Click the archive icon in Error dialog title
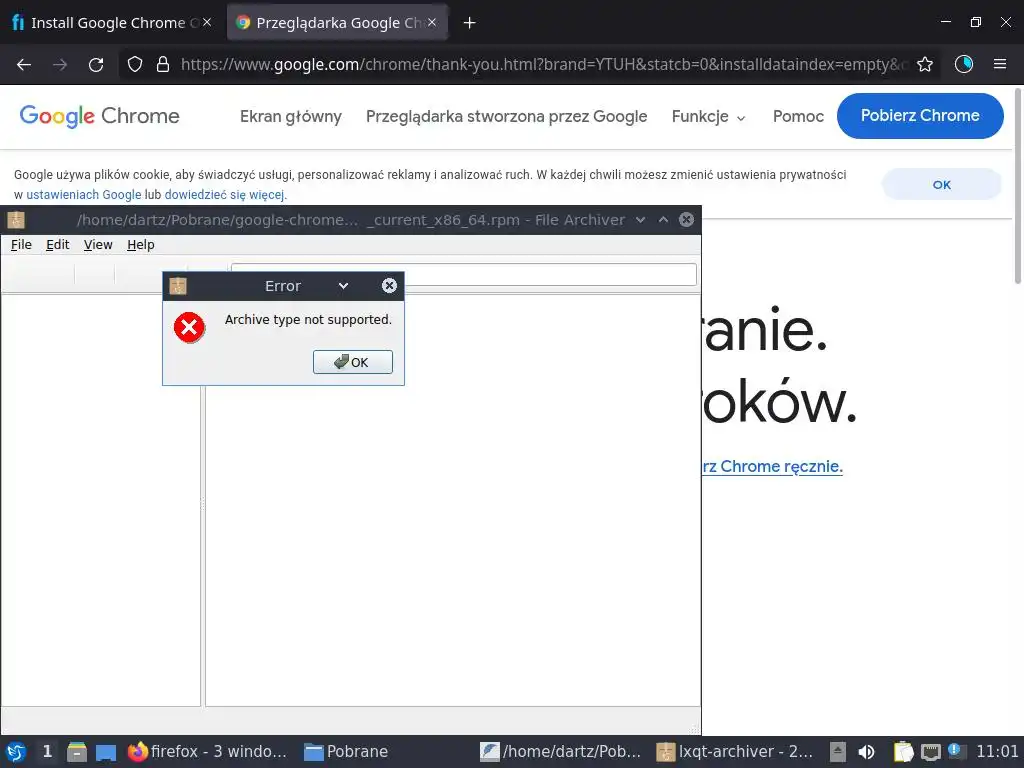The image size is (1024, 768). (x=178, y=285)
